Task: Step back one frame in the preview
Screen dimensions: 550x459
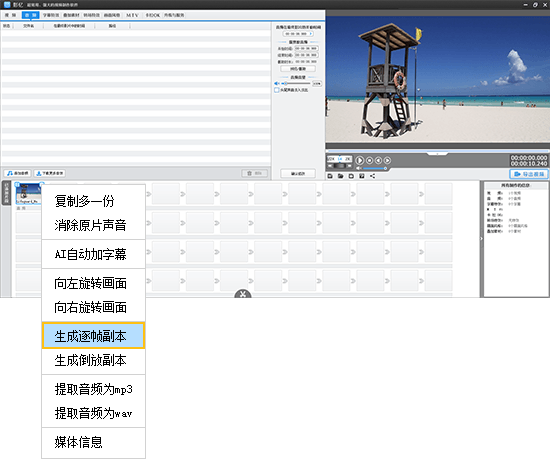Action: (378, 160)
